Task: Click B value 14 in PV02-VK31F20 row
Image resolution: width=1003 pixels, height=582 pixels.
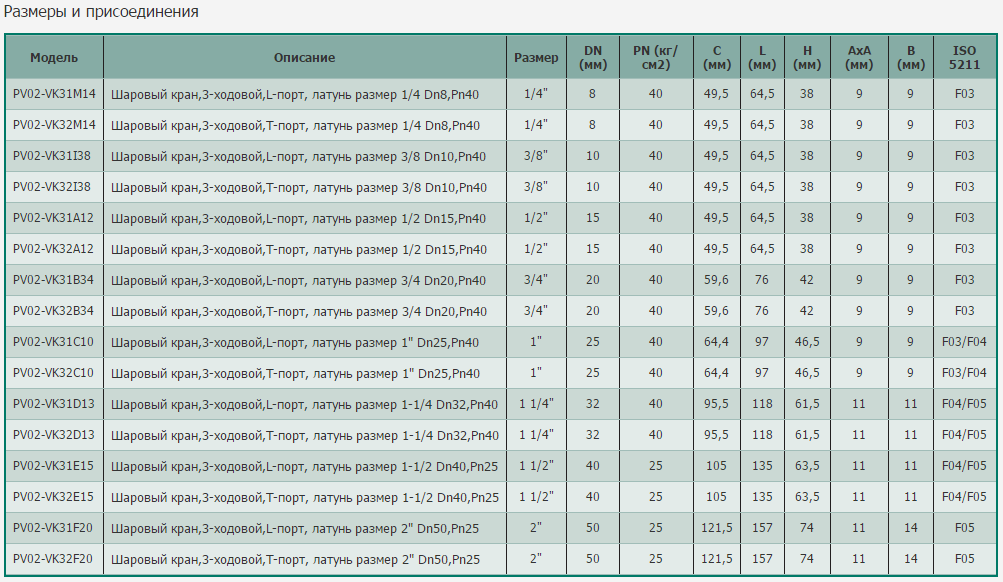Action: [x=911, y=528]
